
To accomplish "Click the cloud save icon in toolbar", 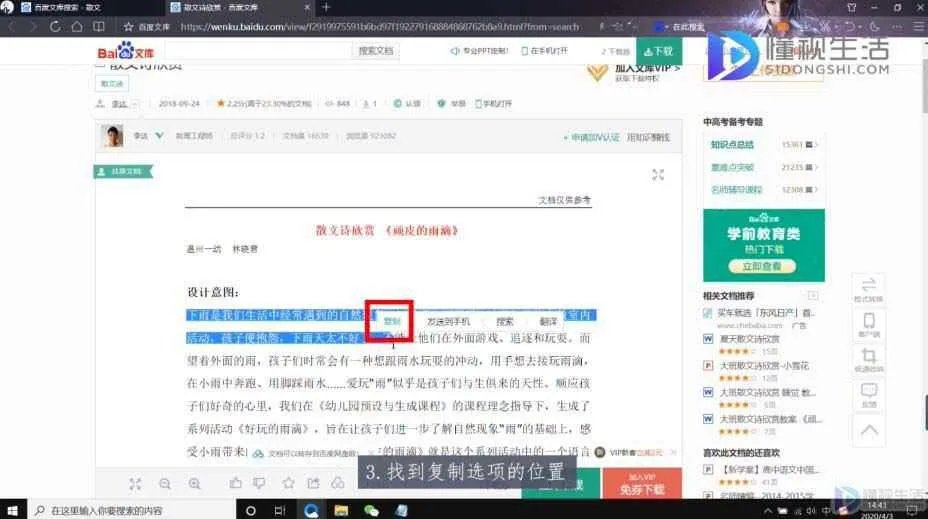I will pyautogui.click(x=338, y=483).
